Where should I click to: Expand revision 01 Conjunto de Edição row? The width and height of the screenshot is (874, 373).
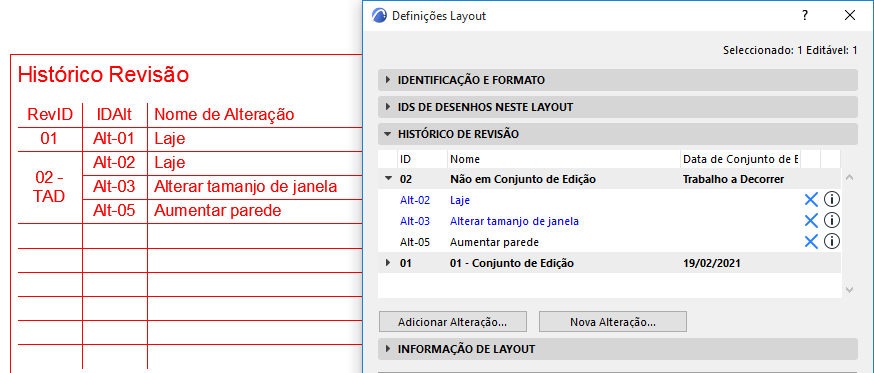388,263
